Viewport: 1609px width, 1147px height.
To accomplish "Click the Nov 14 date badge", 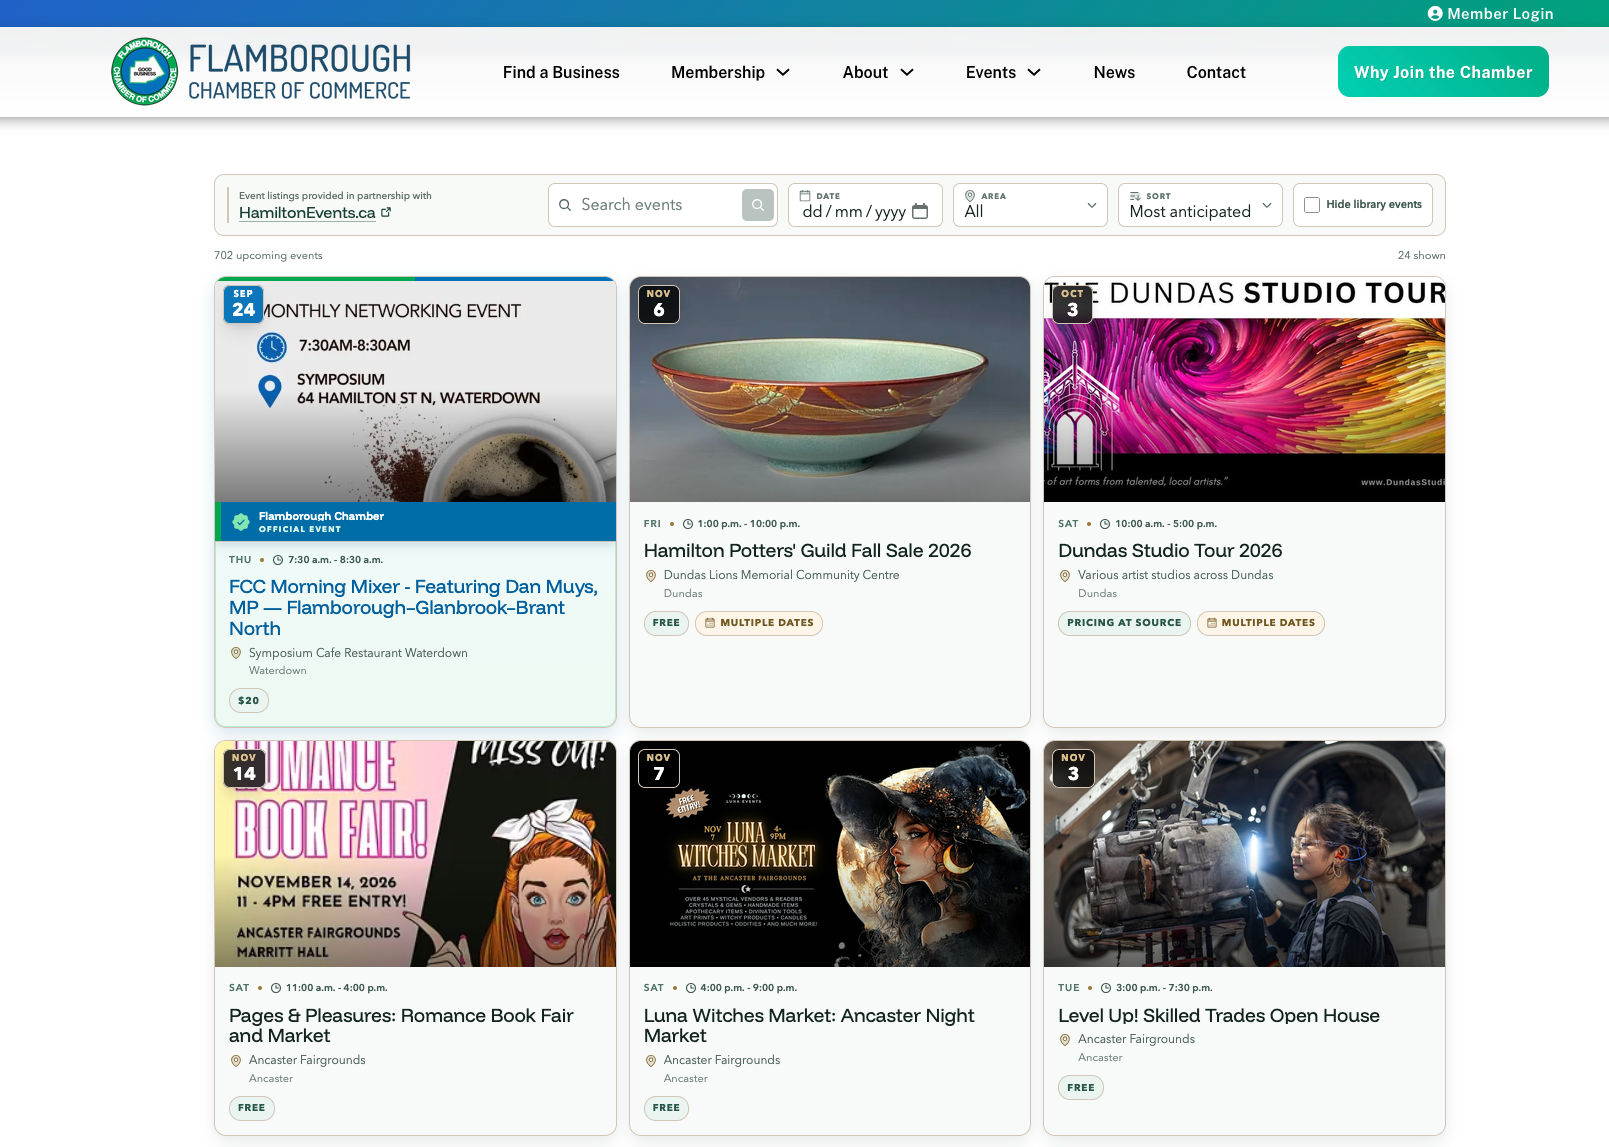I will click(244, 768).
